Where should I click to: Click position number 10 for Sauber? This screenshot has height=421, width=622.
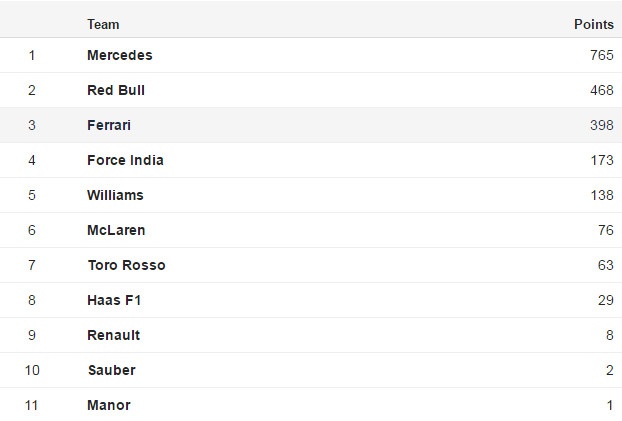click(32, 370)
